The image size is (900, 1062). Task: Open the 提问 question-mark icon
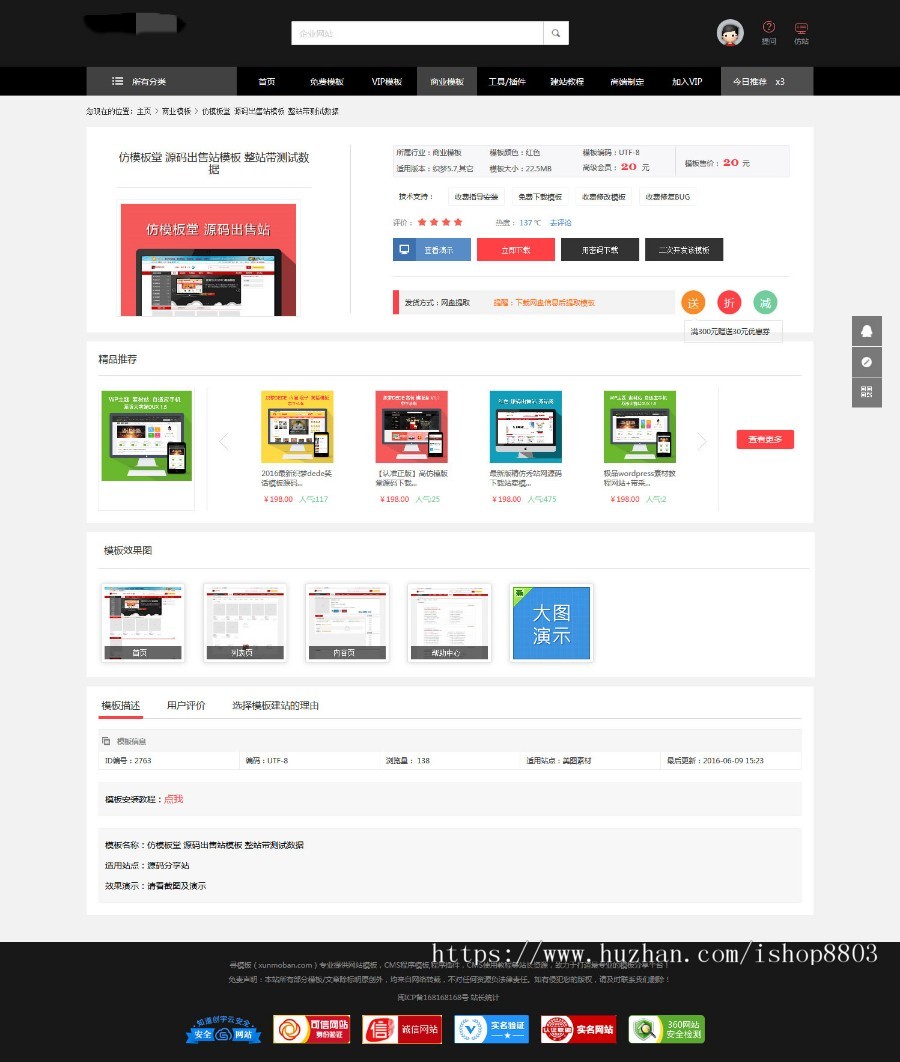pos(769,27)
